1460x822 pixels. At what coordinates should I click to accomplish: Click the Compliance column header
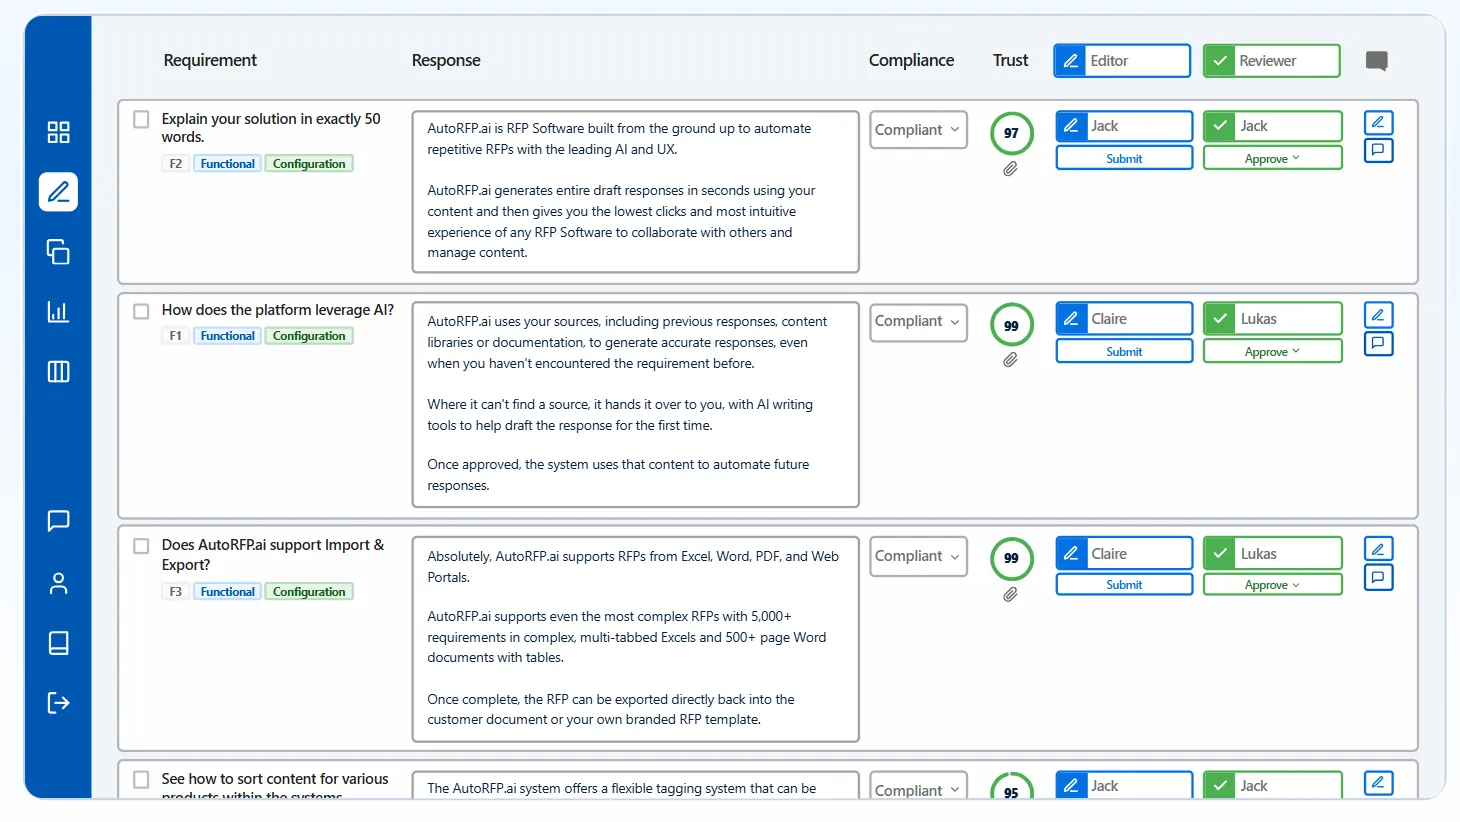(911, 61)
